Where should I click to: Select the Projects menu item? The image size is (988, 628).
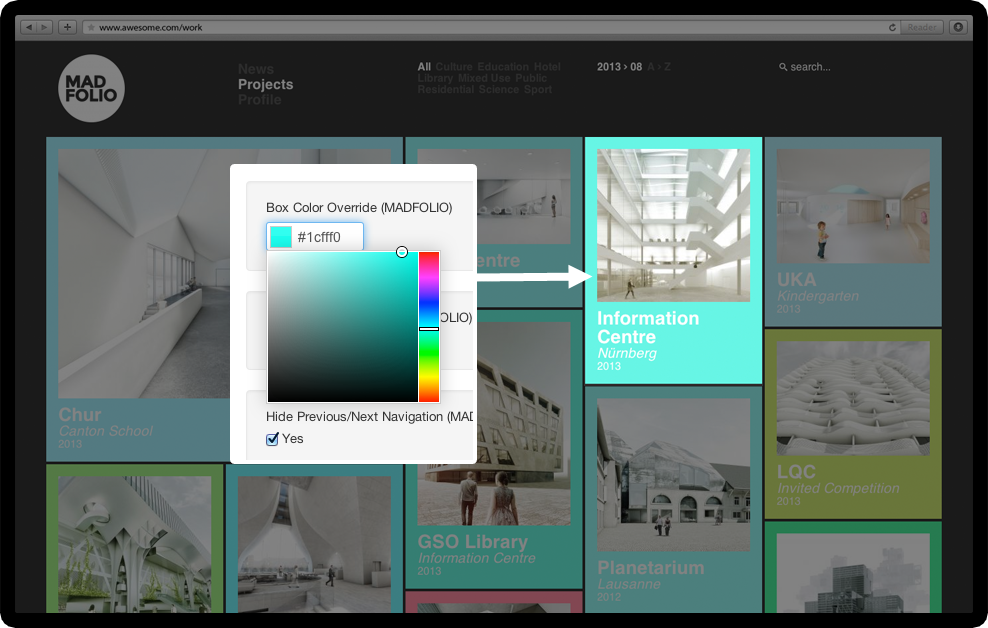[x=265, y=84]
